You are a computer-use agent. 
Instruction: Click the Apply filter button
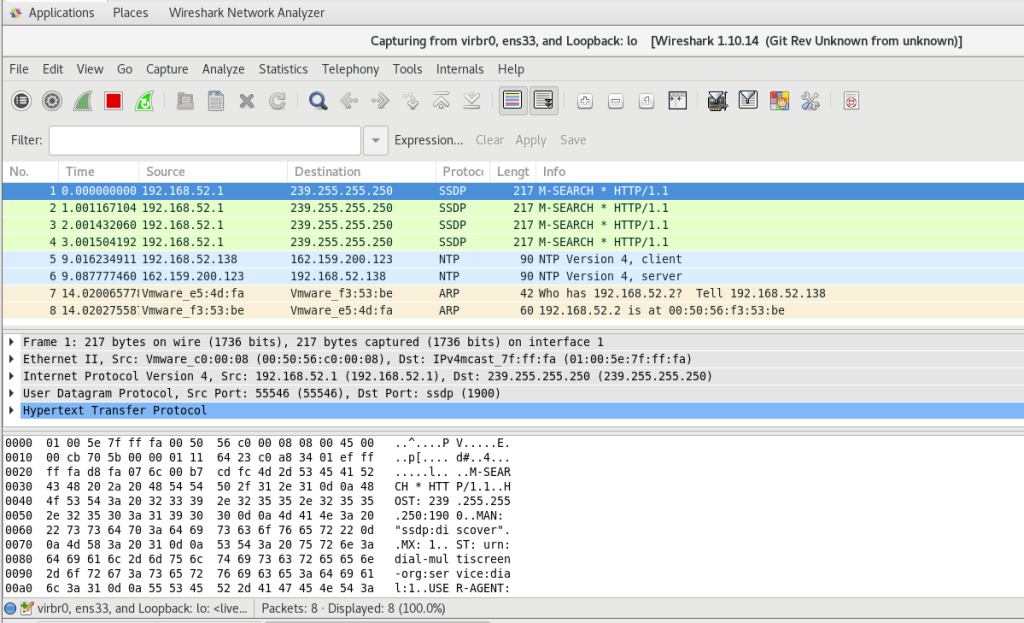[531, 140]
